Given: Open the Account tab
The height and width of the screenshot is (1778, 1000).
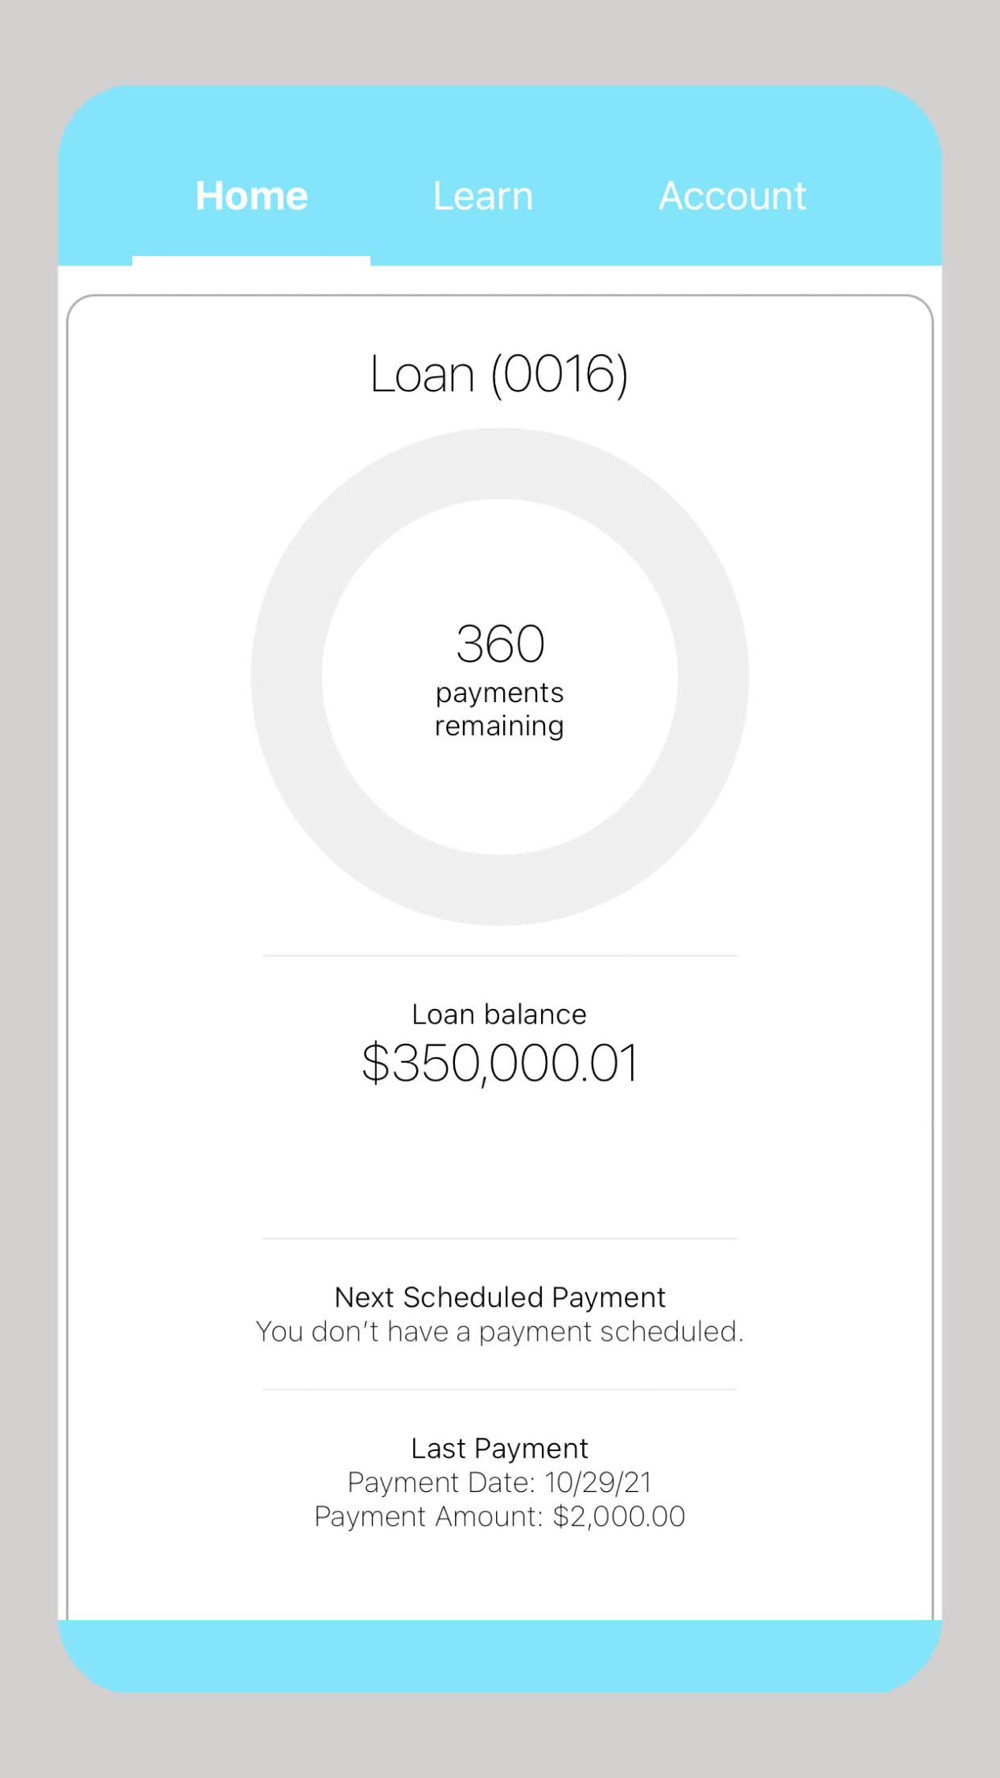Looking at the screenshot, I should pos(732,196).
